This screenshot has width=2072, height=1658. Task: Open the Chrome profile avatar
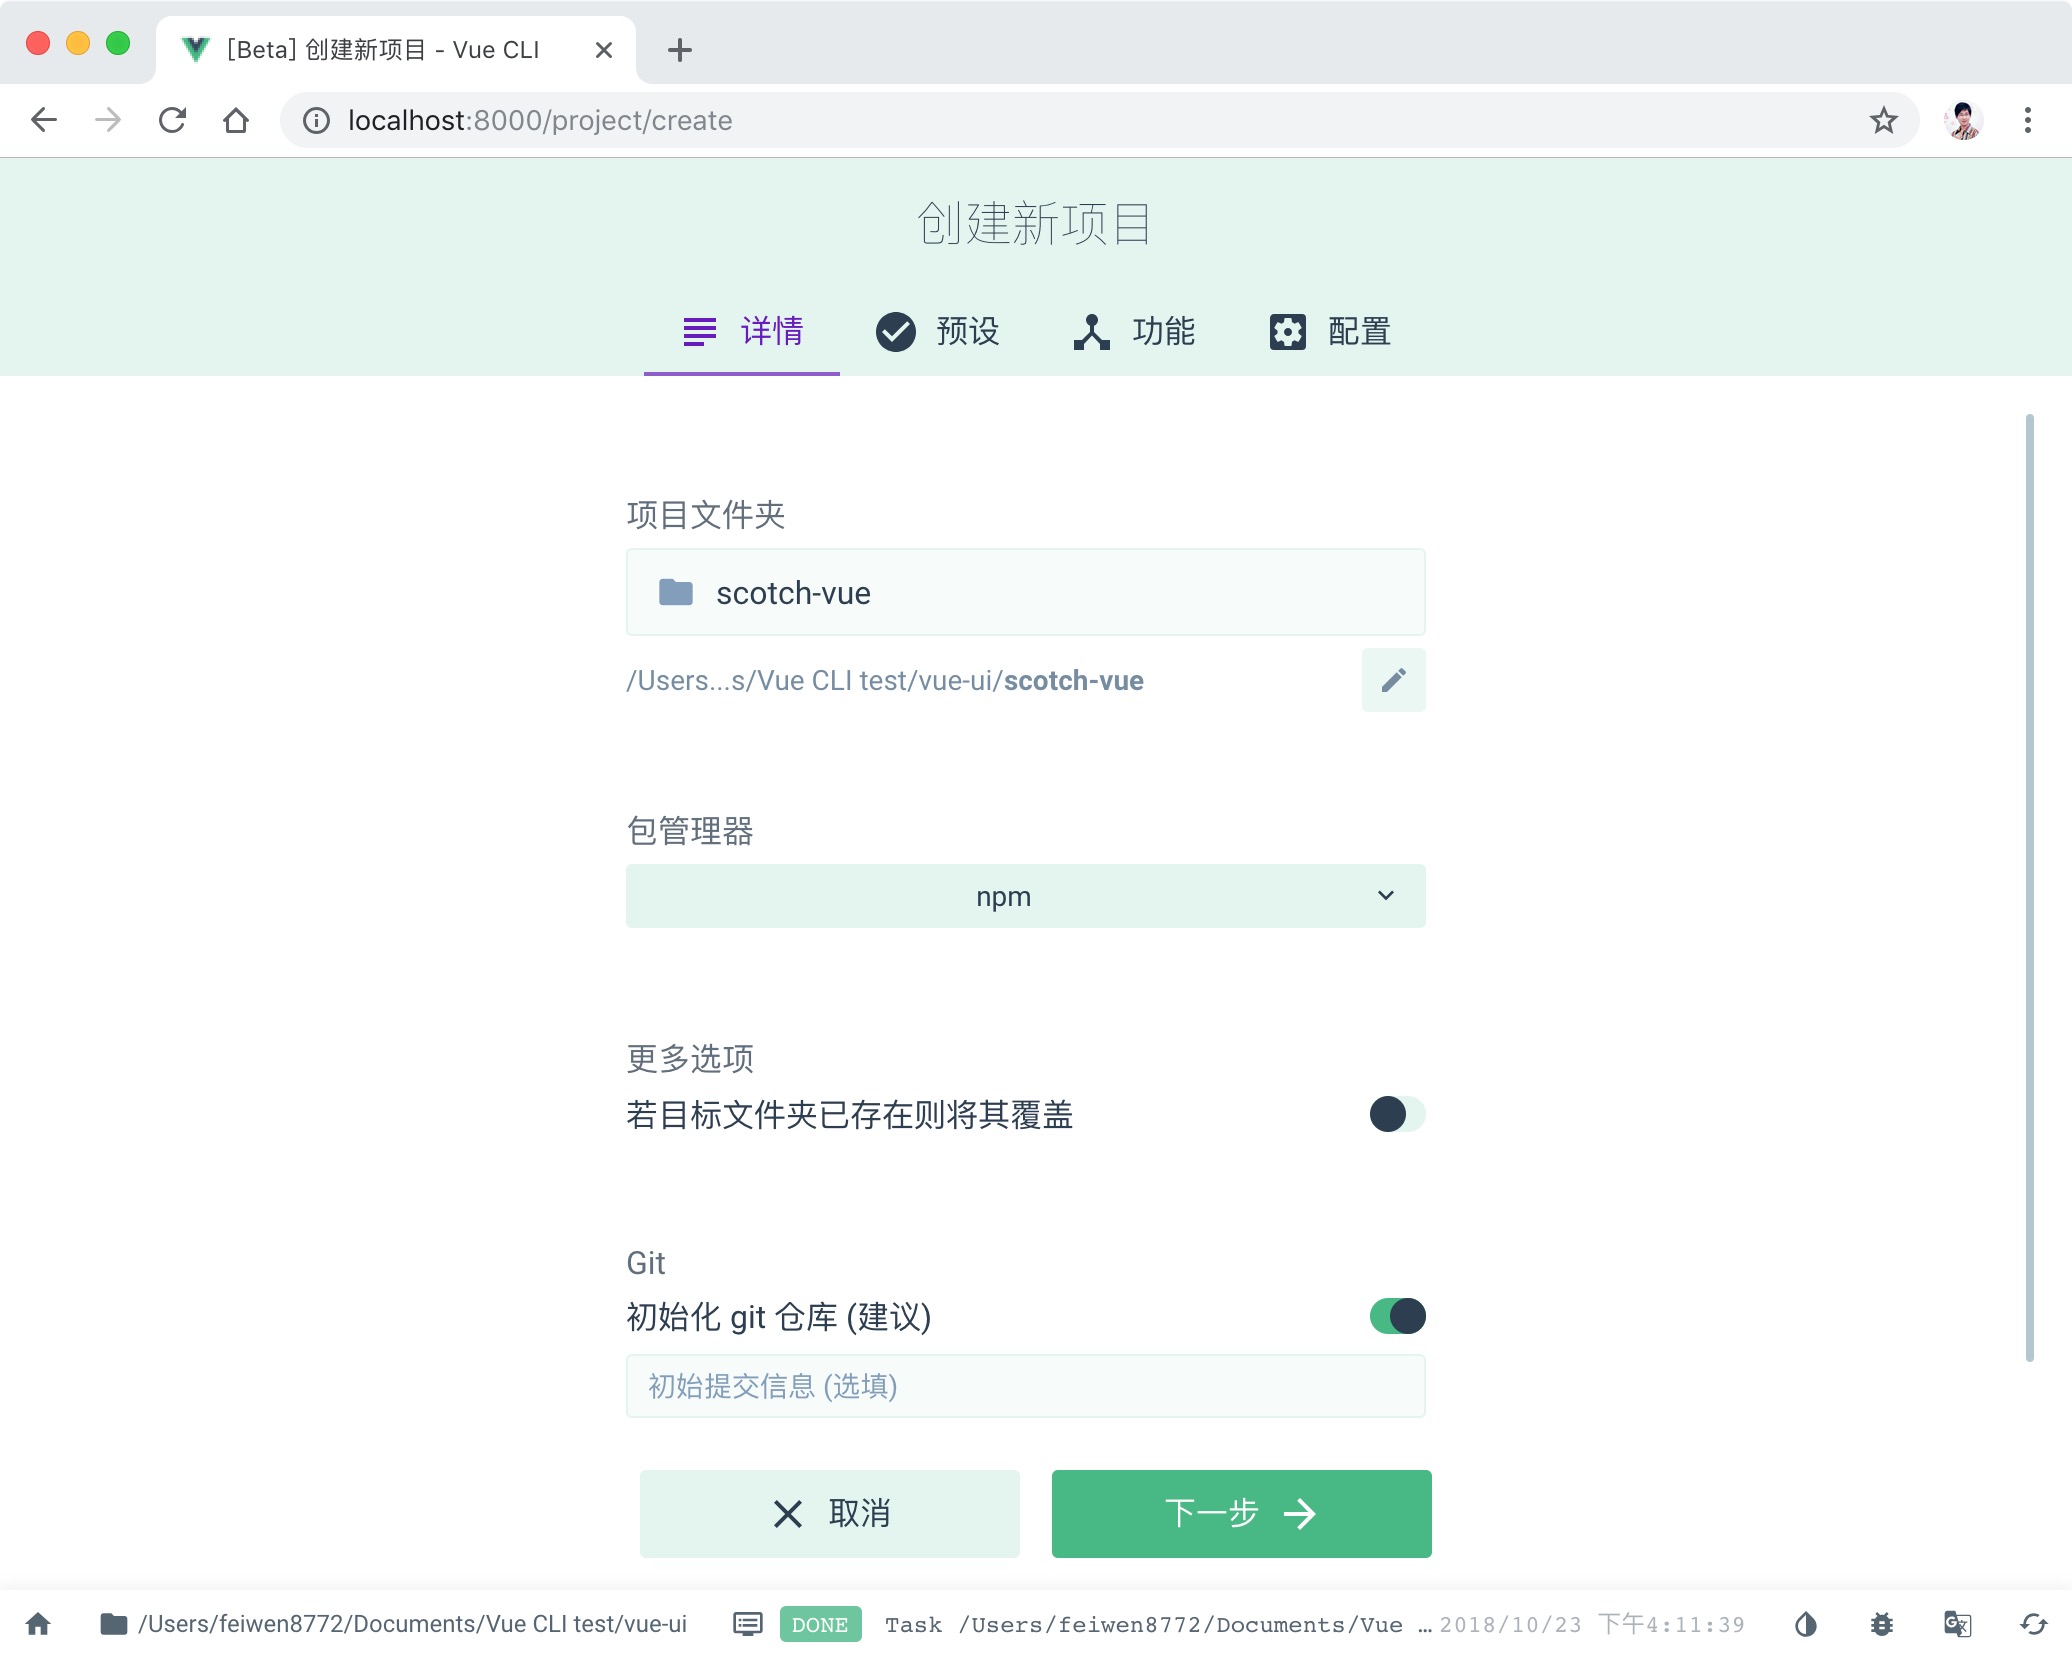pos(1963,120)
